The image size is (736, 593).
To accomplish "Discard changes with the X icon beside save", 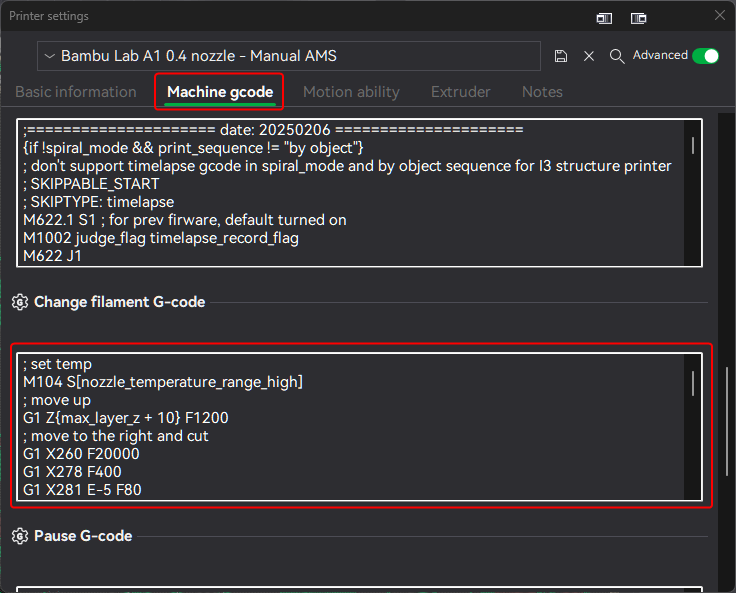I will pyautogui.click(x=589, y=56).
